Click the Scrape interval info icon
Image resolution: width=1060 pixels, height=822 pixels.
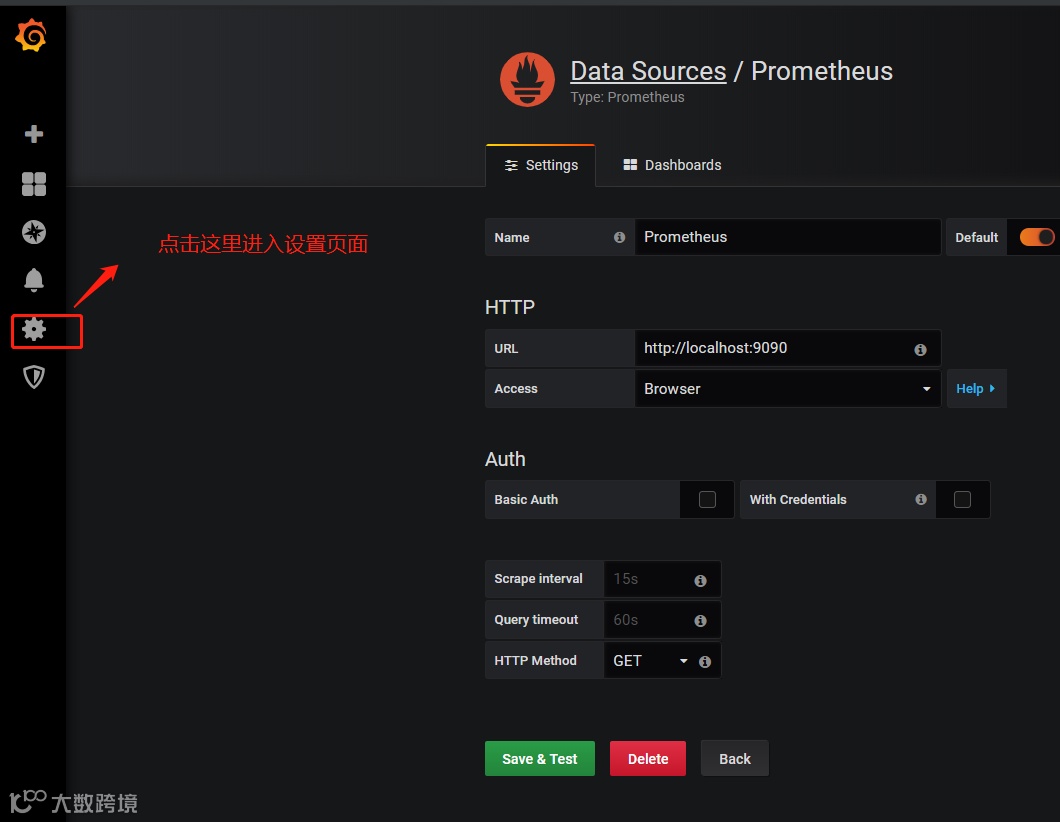(700, 580)
